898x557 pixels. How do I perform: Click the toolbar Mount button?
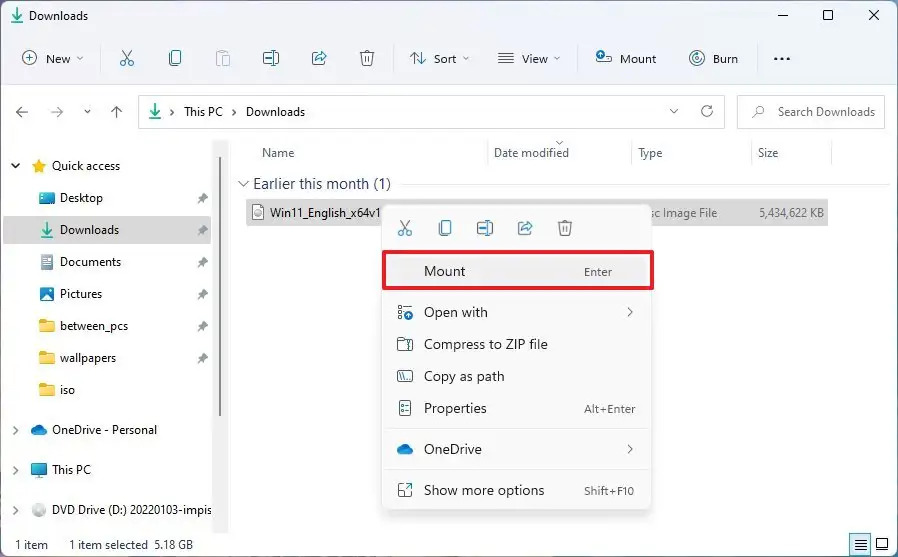pos(626,58)
